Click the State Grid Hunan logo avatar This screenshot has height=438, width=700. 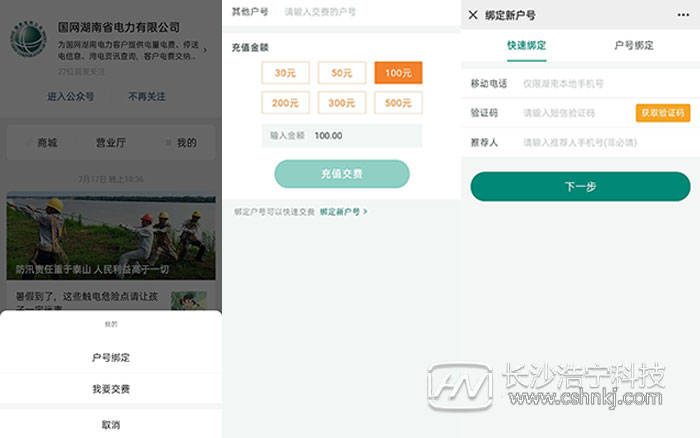pos(28,41)
